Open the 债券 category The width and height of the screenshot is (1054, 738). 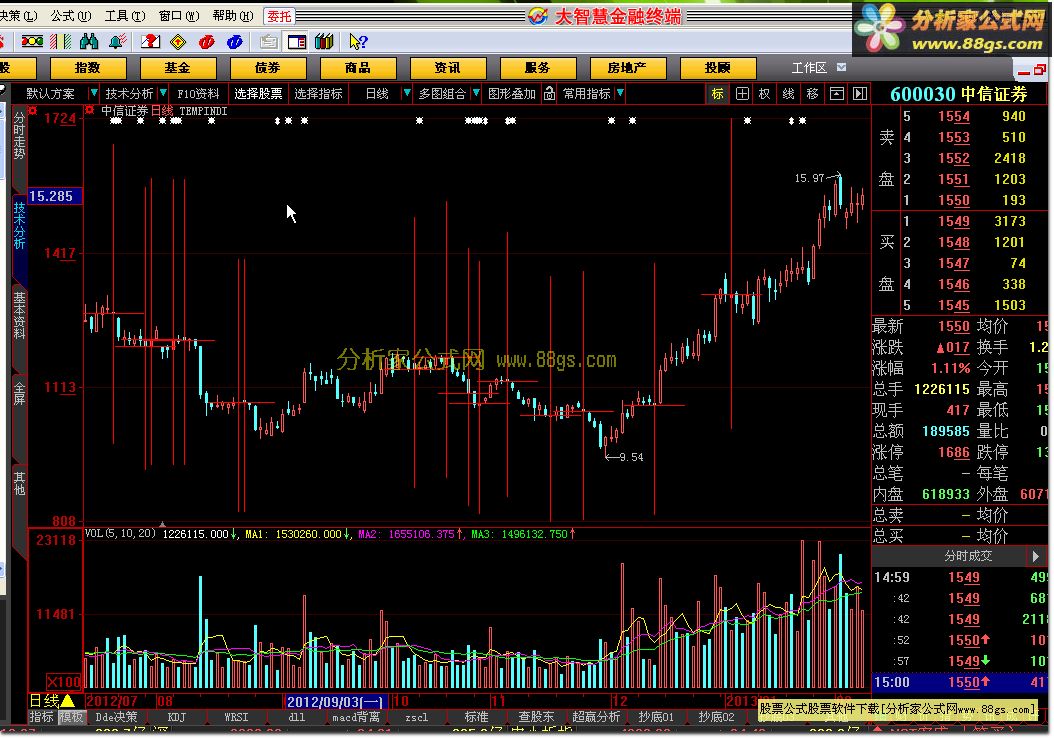pos(268,68)
